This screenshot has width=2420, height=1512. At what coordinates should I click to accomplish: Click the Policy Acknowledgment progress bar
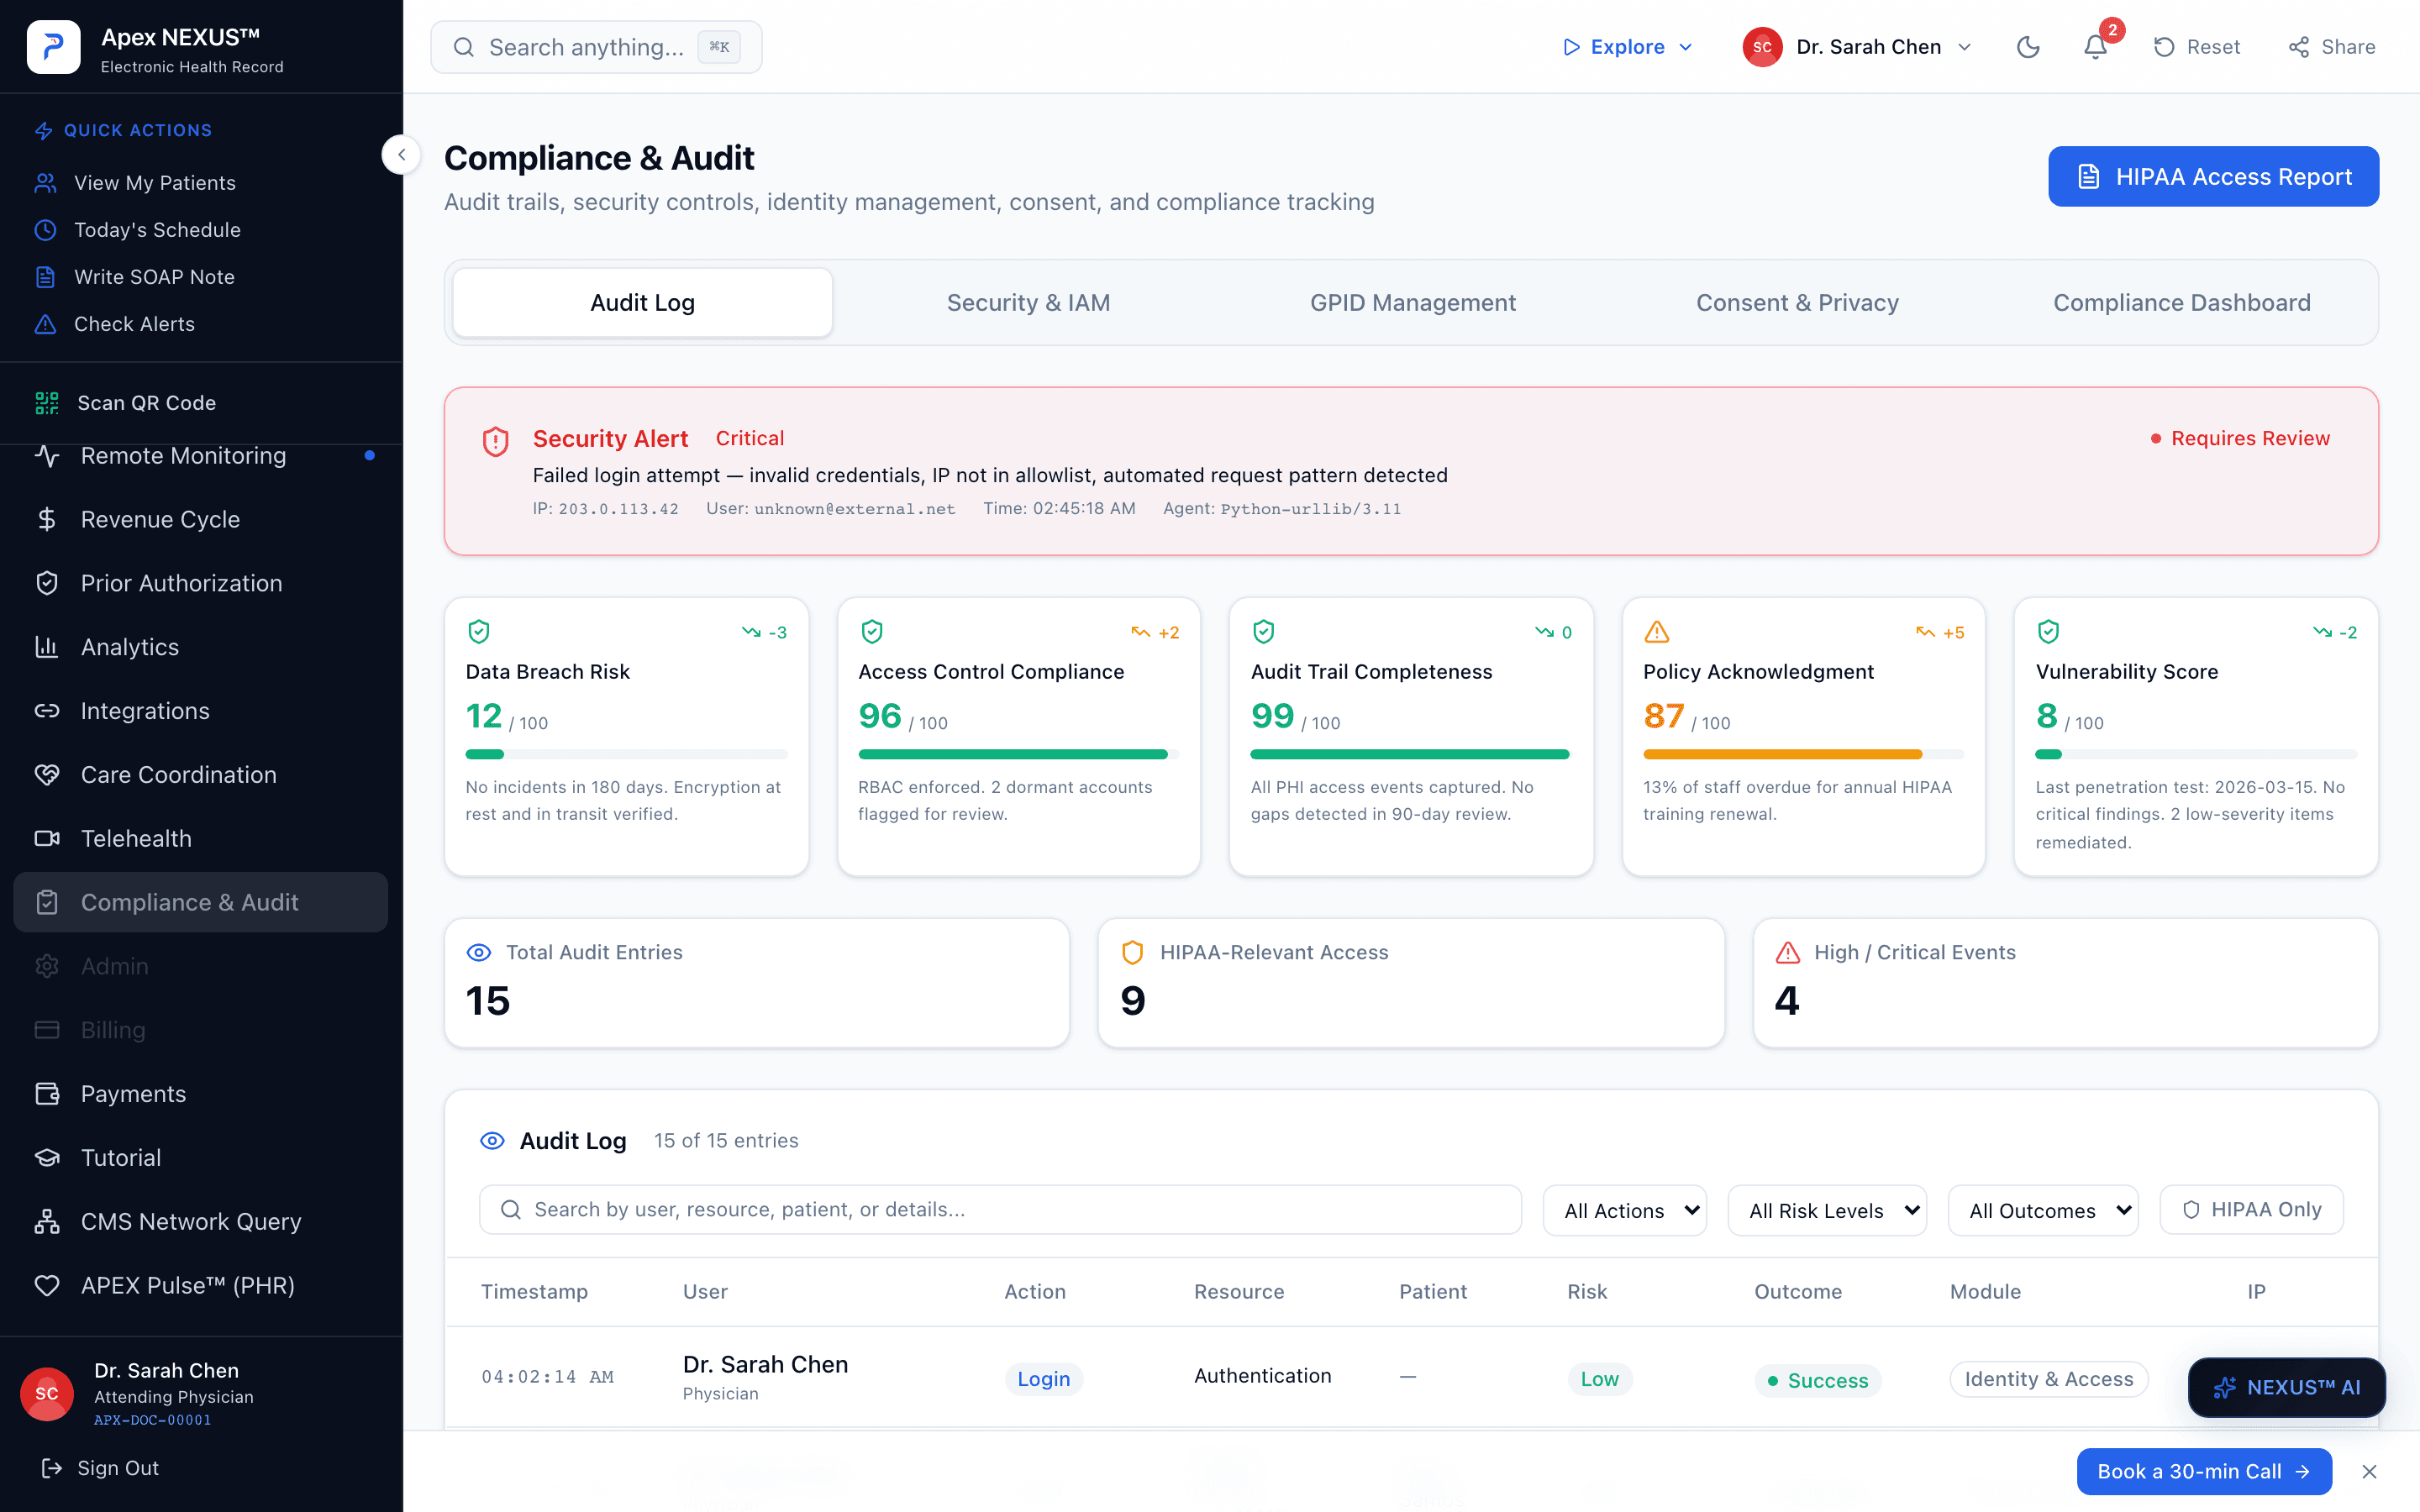(1803, 754)
